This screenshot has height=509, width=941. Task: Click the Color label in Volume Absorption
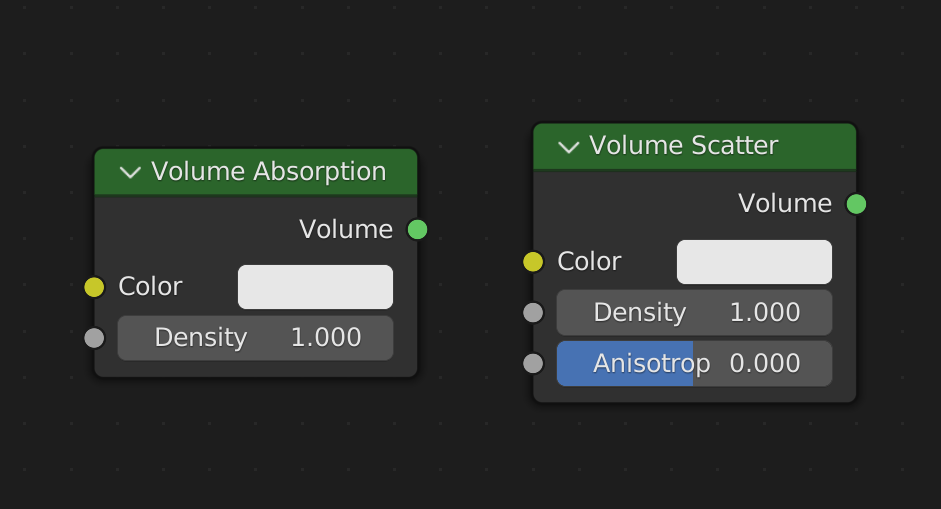[x=150, y=287]
